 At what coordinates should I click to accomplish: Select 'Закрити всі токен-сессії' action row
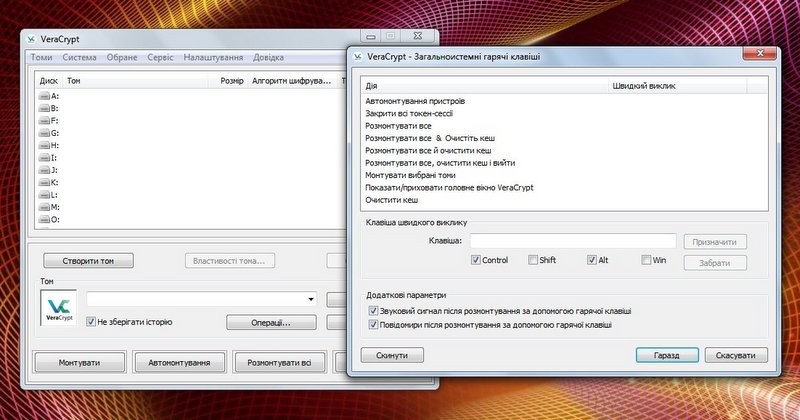point(564,113)
